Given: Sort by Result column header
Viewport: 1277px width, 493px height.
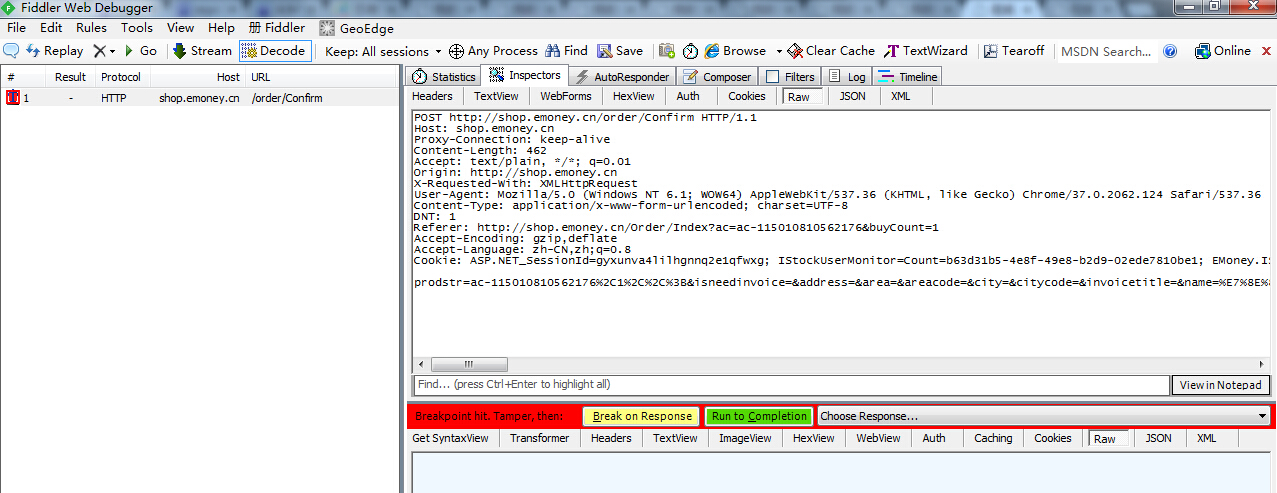Looking at the screenshot, I should click(70, 77).
